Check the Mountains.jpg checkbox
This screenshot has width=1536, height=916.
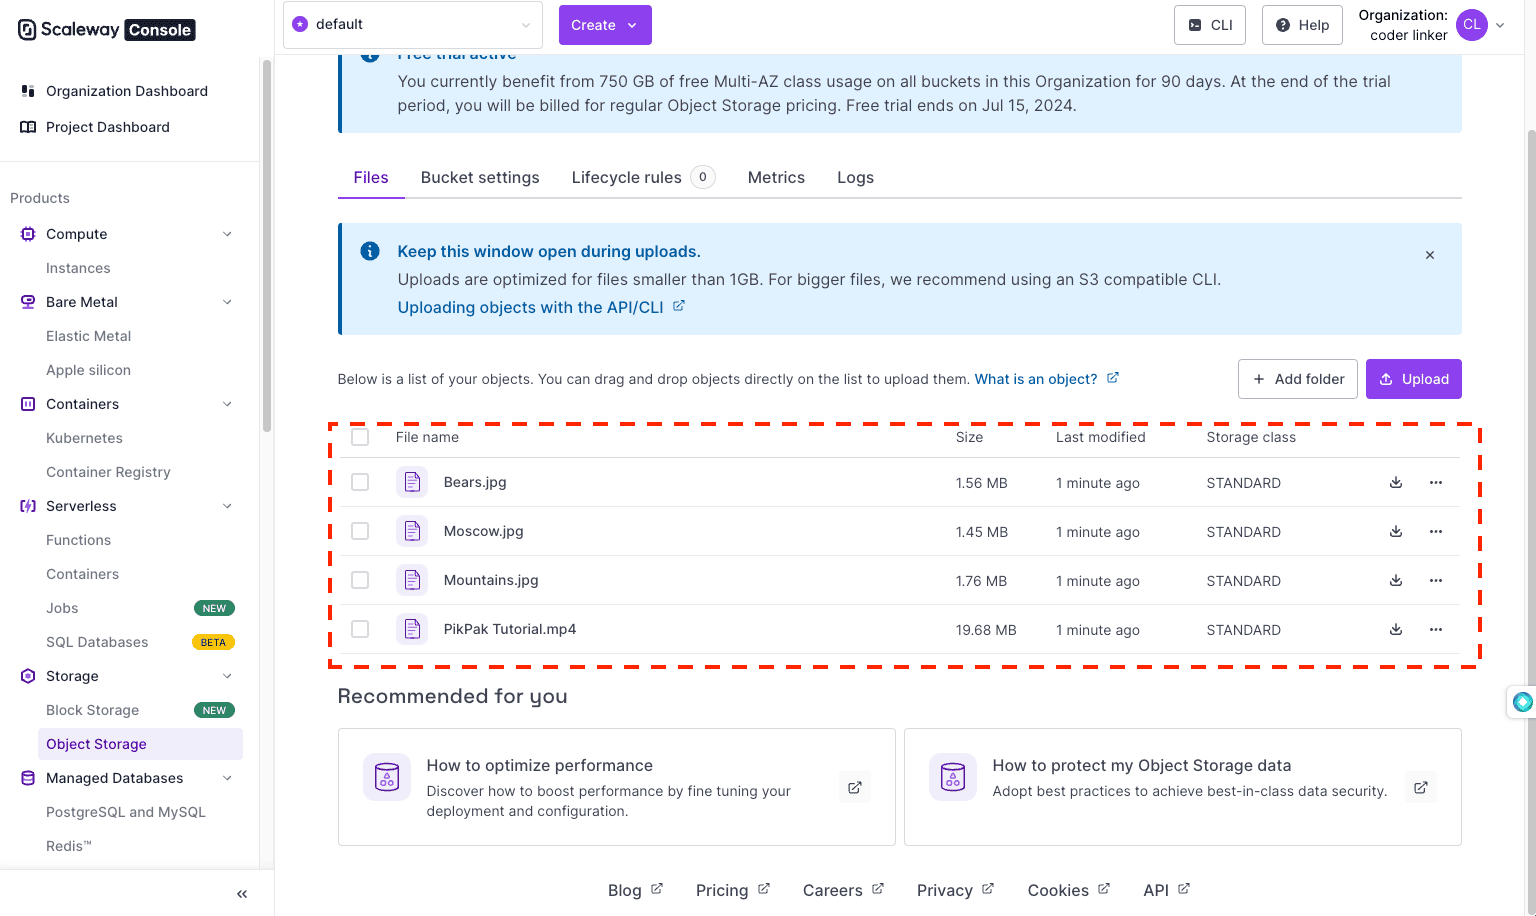tap(360, 580)
